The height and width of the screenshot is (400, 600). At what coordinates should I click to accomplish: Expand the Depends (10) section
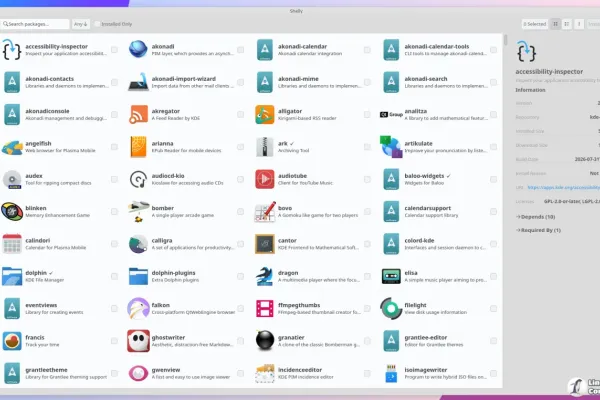(x=535, y=217)
